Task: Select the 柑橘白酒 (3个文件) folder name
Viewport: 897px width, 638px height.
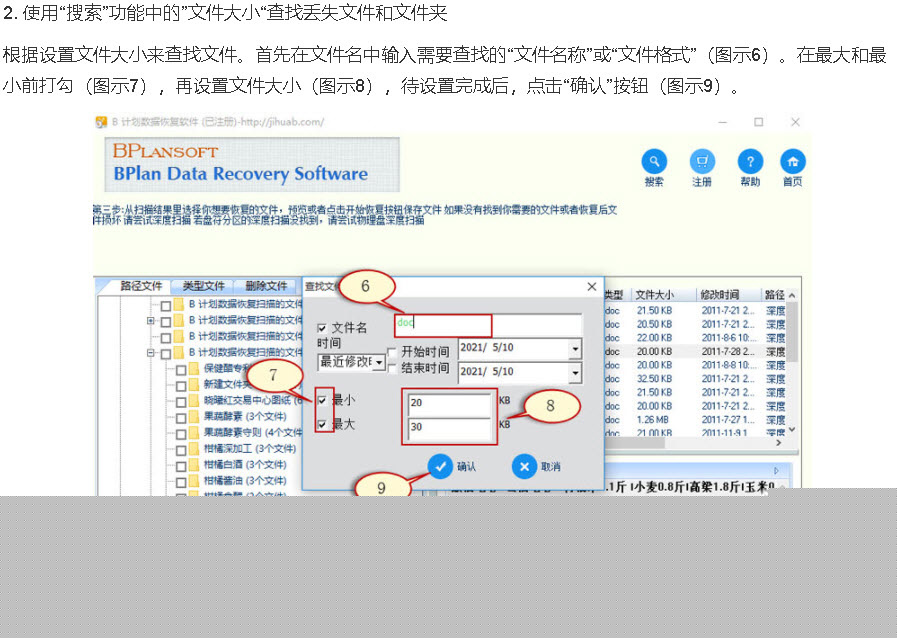Action: pyautogui.click(x=245, y=465)
